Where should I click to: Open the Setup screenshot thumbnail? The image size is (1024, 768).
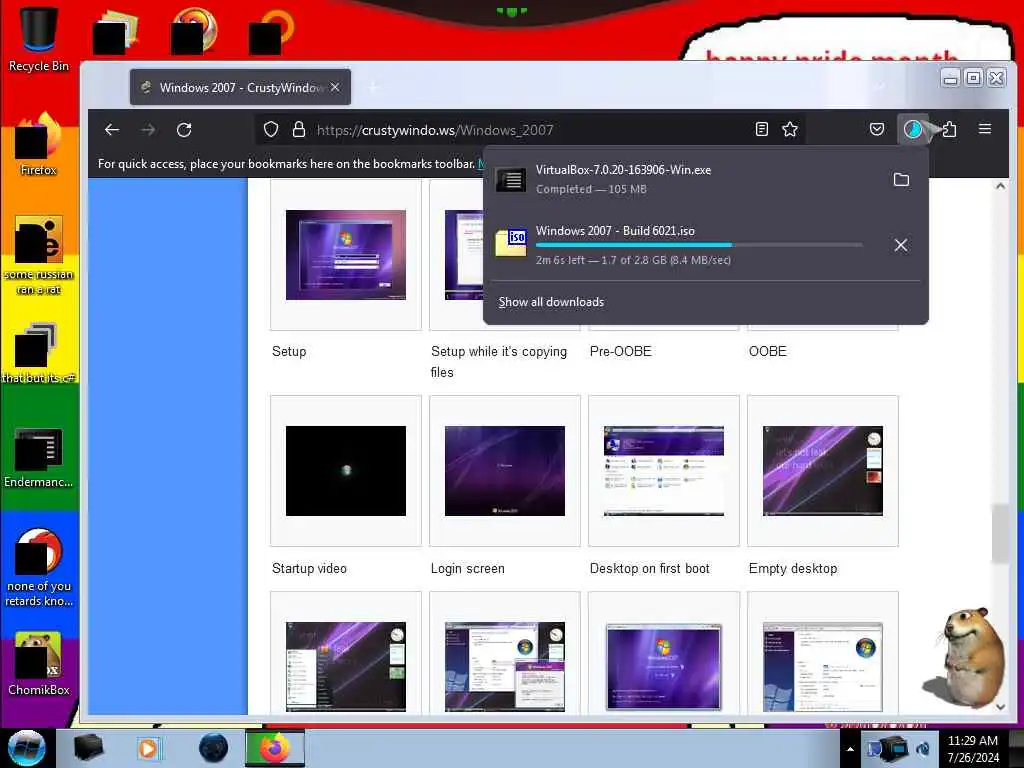pos(345,255)
